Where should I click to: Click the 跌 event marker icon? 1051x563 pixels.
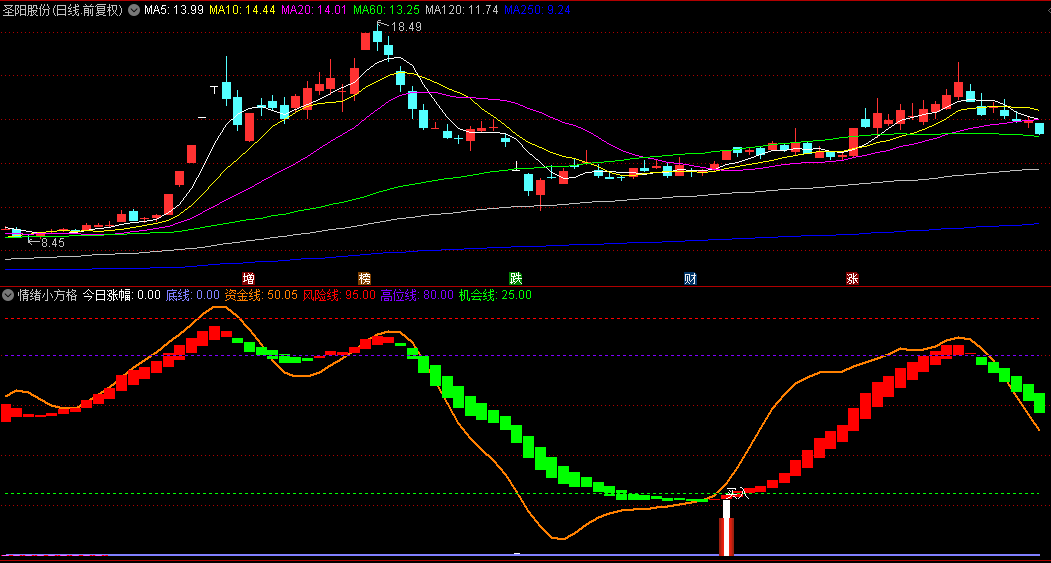[x=515, y=279]
